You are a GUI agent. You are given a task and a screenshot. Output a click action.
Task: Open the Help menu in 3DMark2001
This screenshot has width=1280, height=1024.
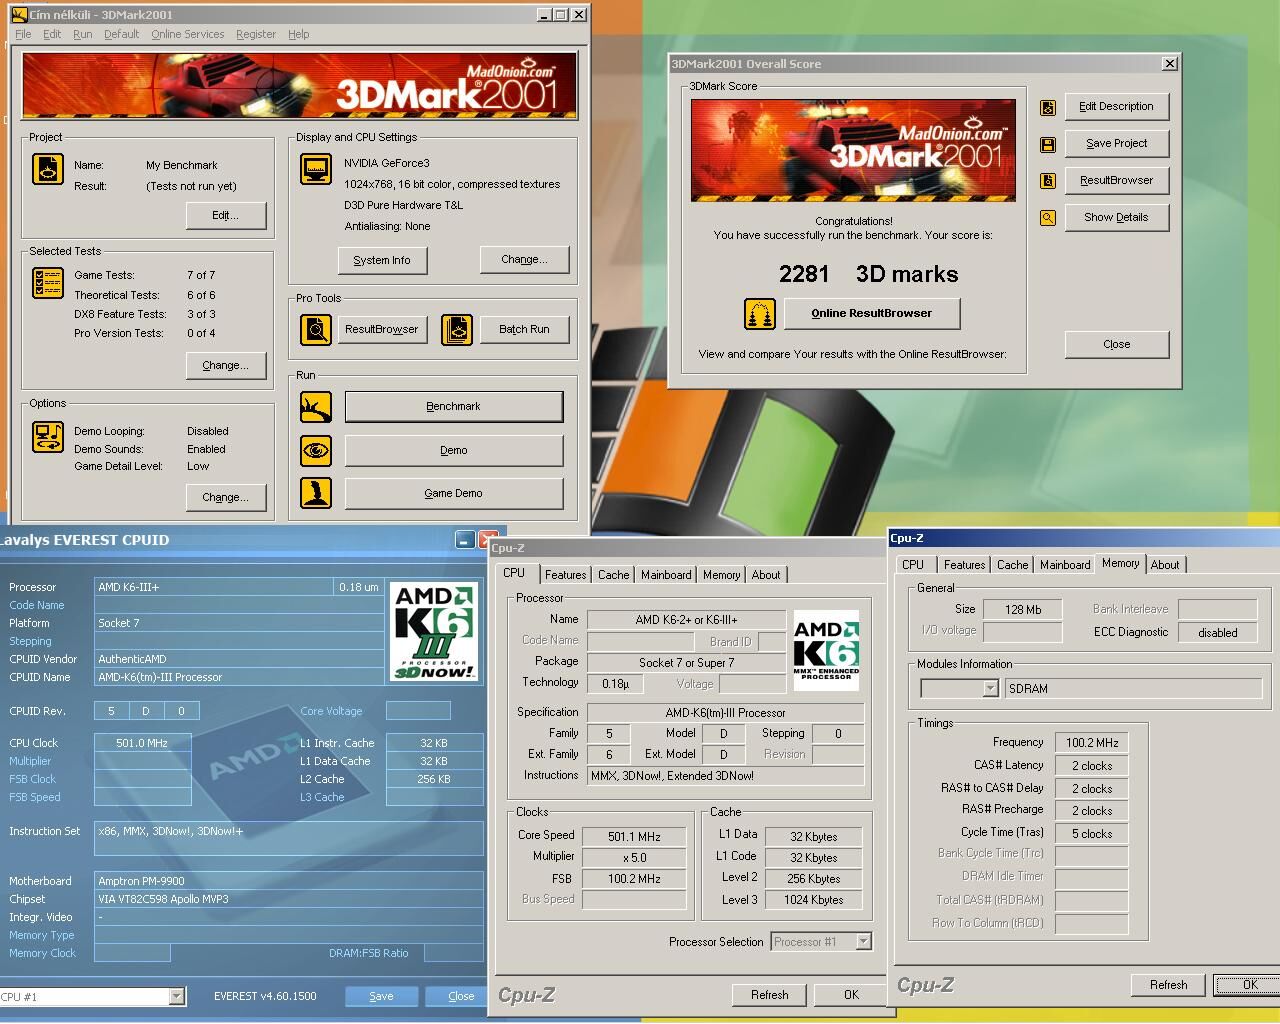point(299,34)
